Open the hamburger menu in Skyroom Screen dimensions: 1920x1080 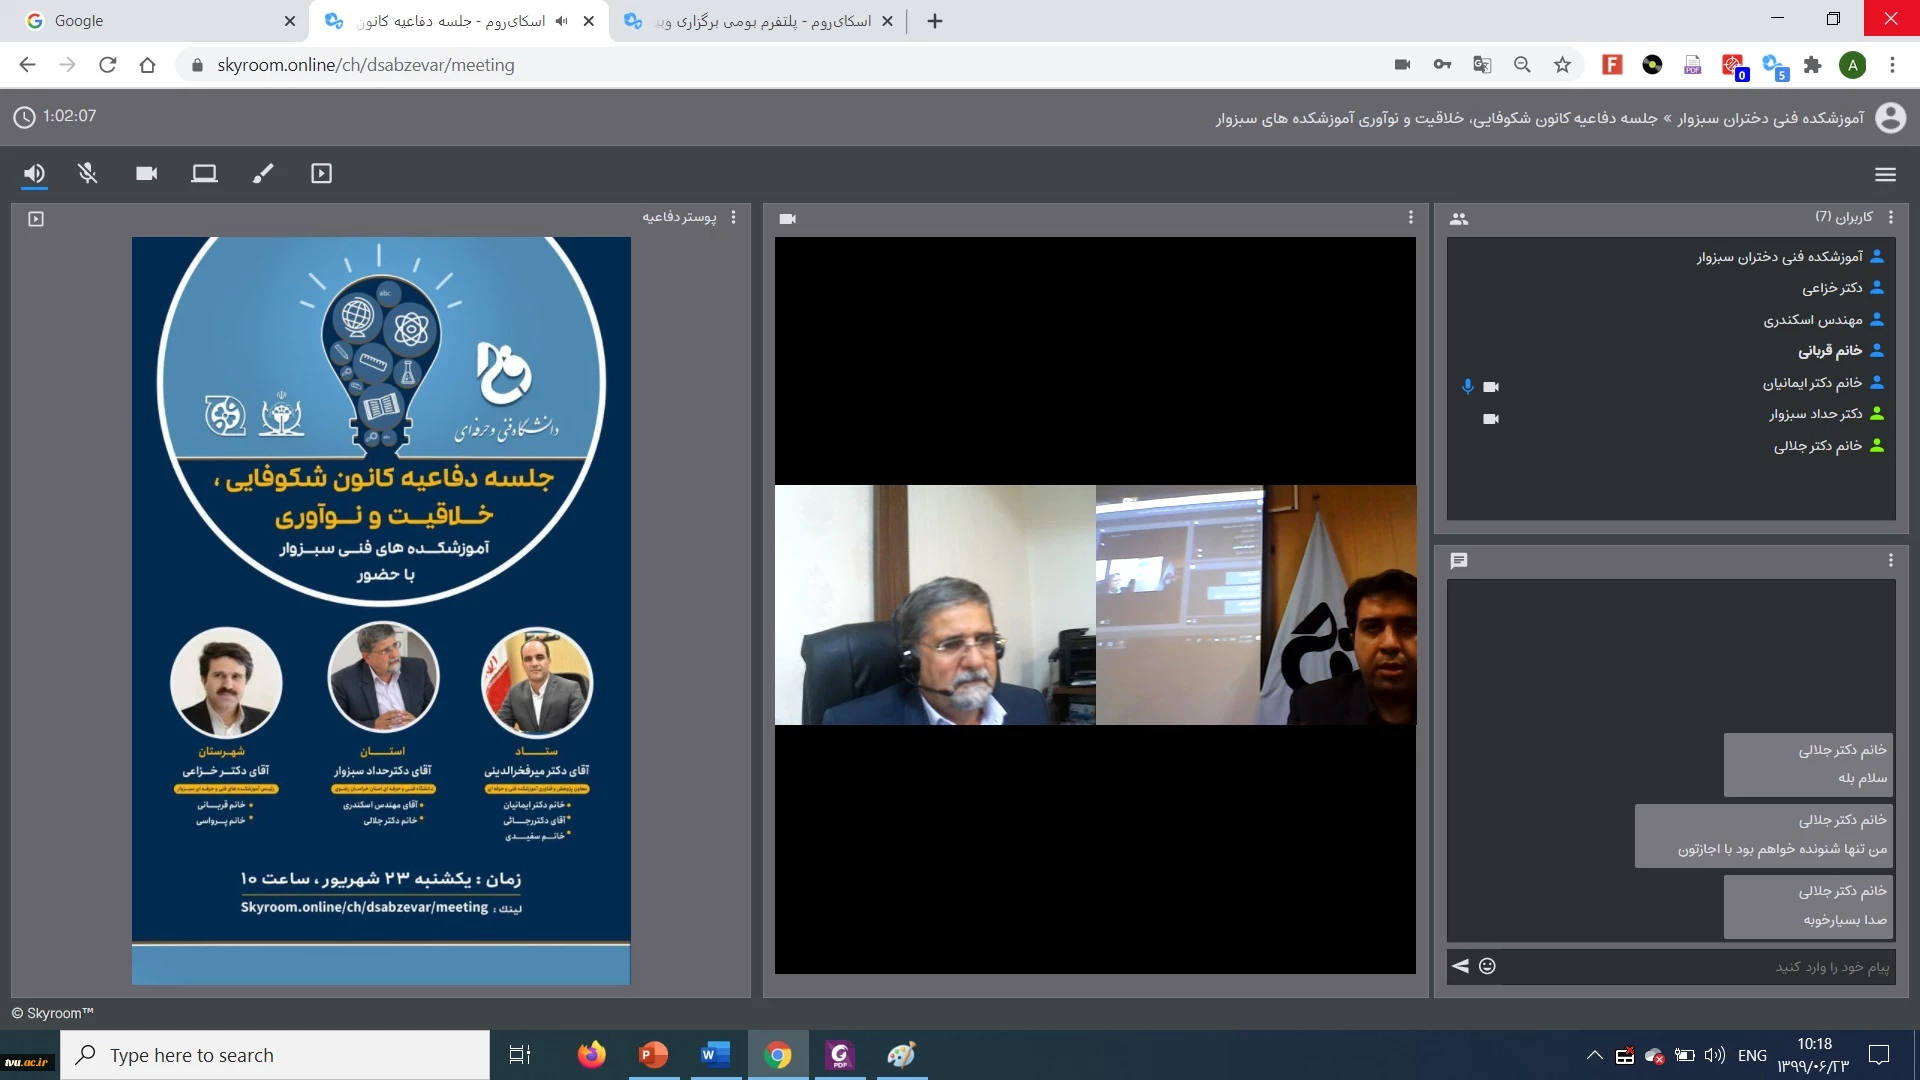(x=1885, y=175)
